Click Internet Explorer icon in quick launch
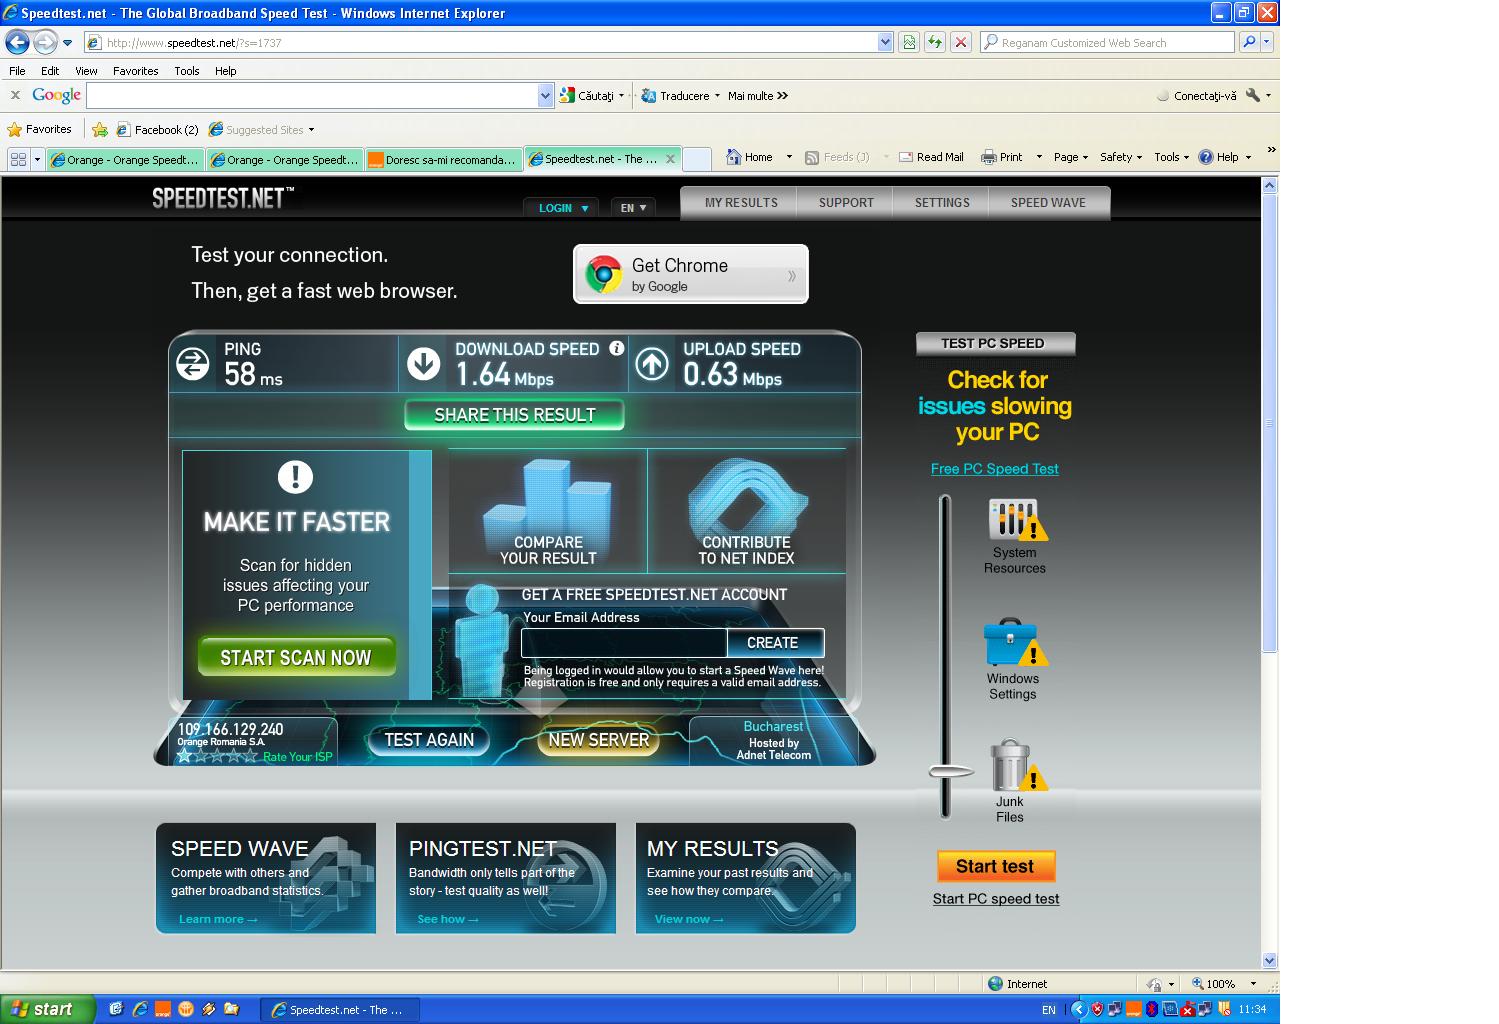The width and height of the screenshot is (1499, 1024). 139,1009
